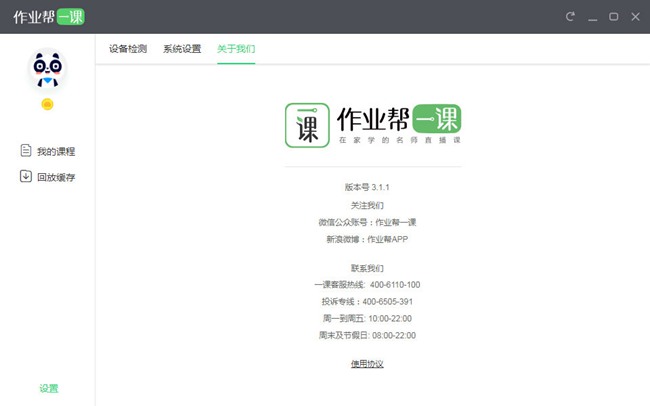Open the 使用协议 link

(x=367, y=364)
